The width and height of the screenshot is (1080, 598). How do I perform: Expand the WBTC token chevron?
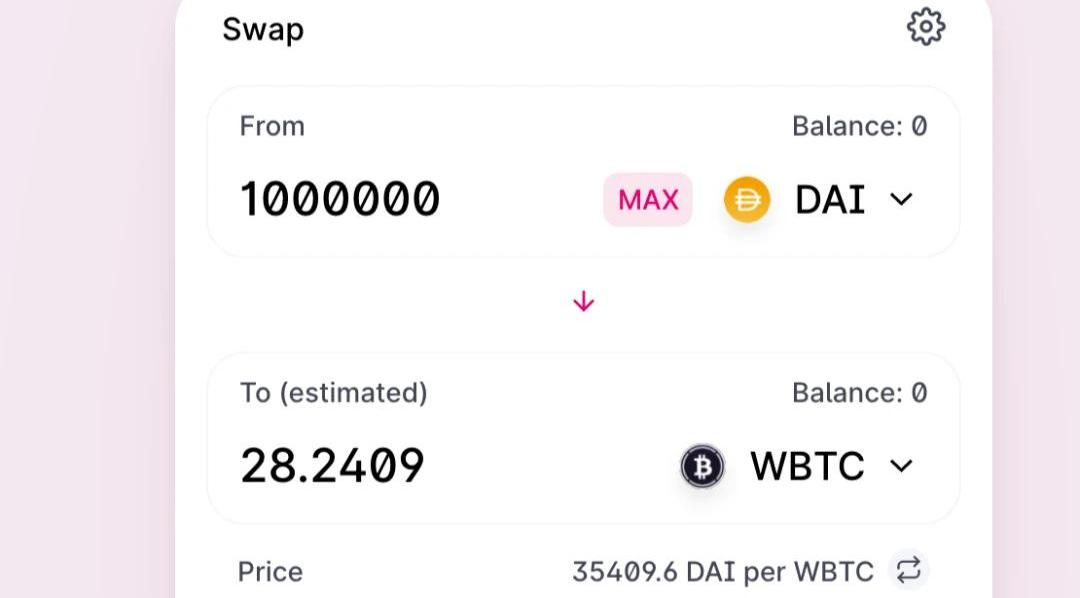click(x=901, y=466)
